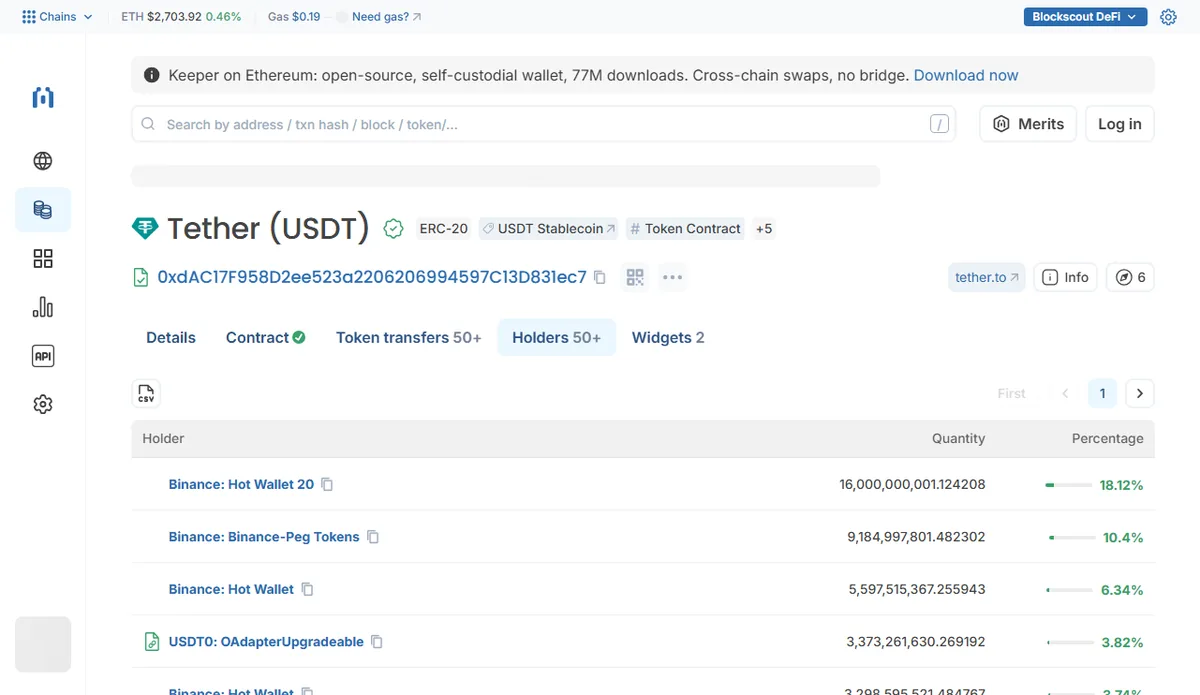Screen dimensions: 1200x695
Task: Click the Token Contract tag
Action: tap(686, 228)
